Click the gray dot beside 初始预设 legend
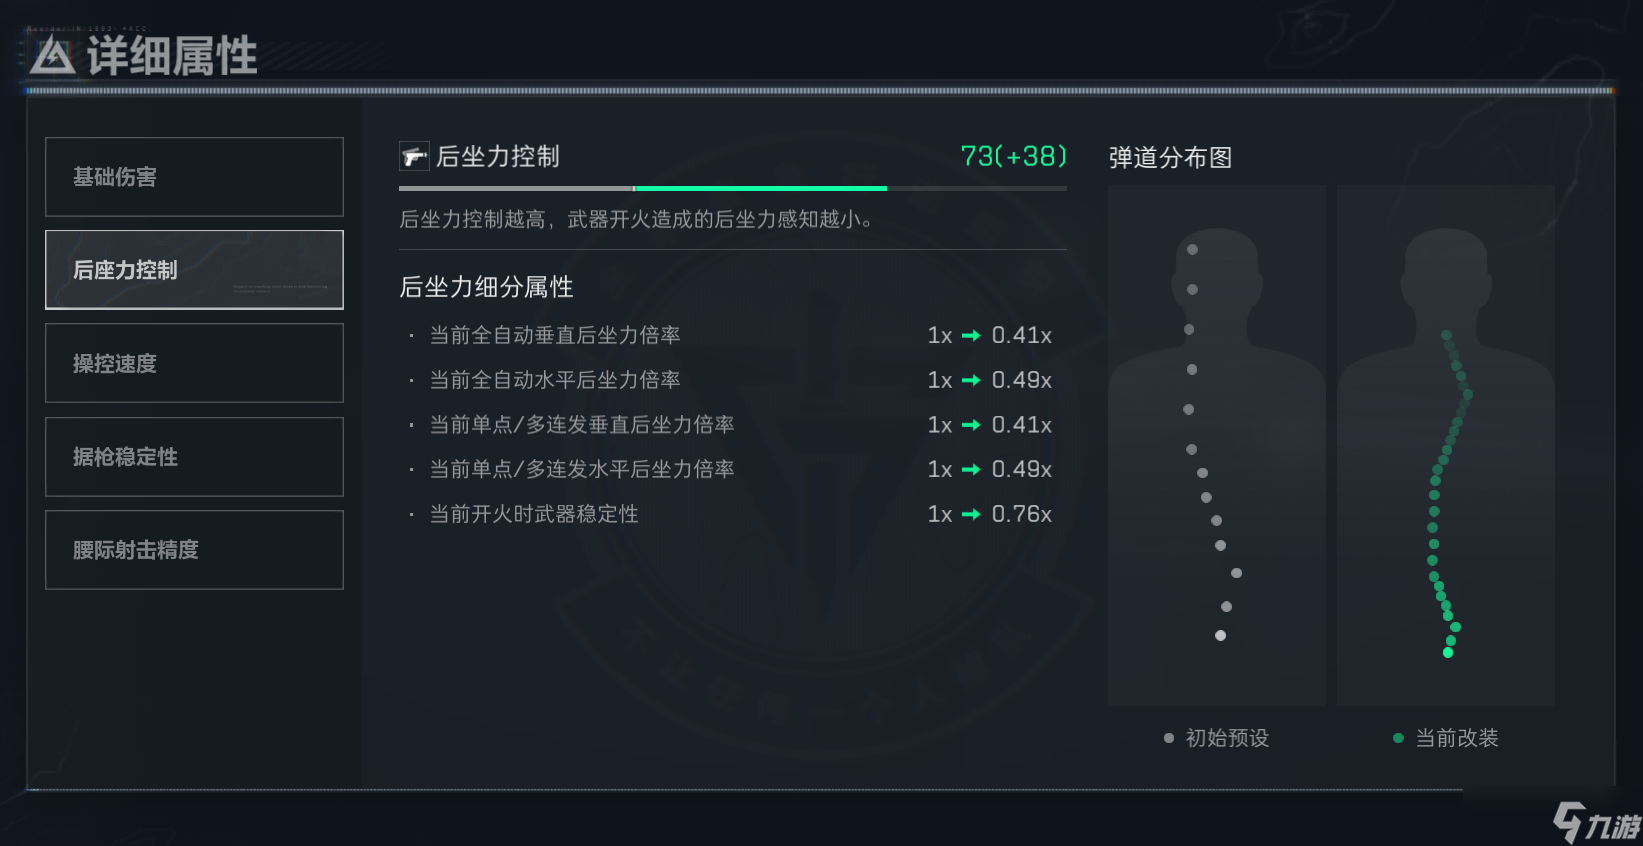 (x=1168, y=738)
